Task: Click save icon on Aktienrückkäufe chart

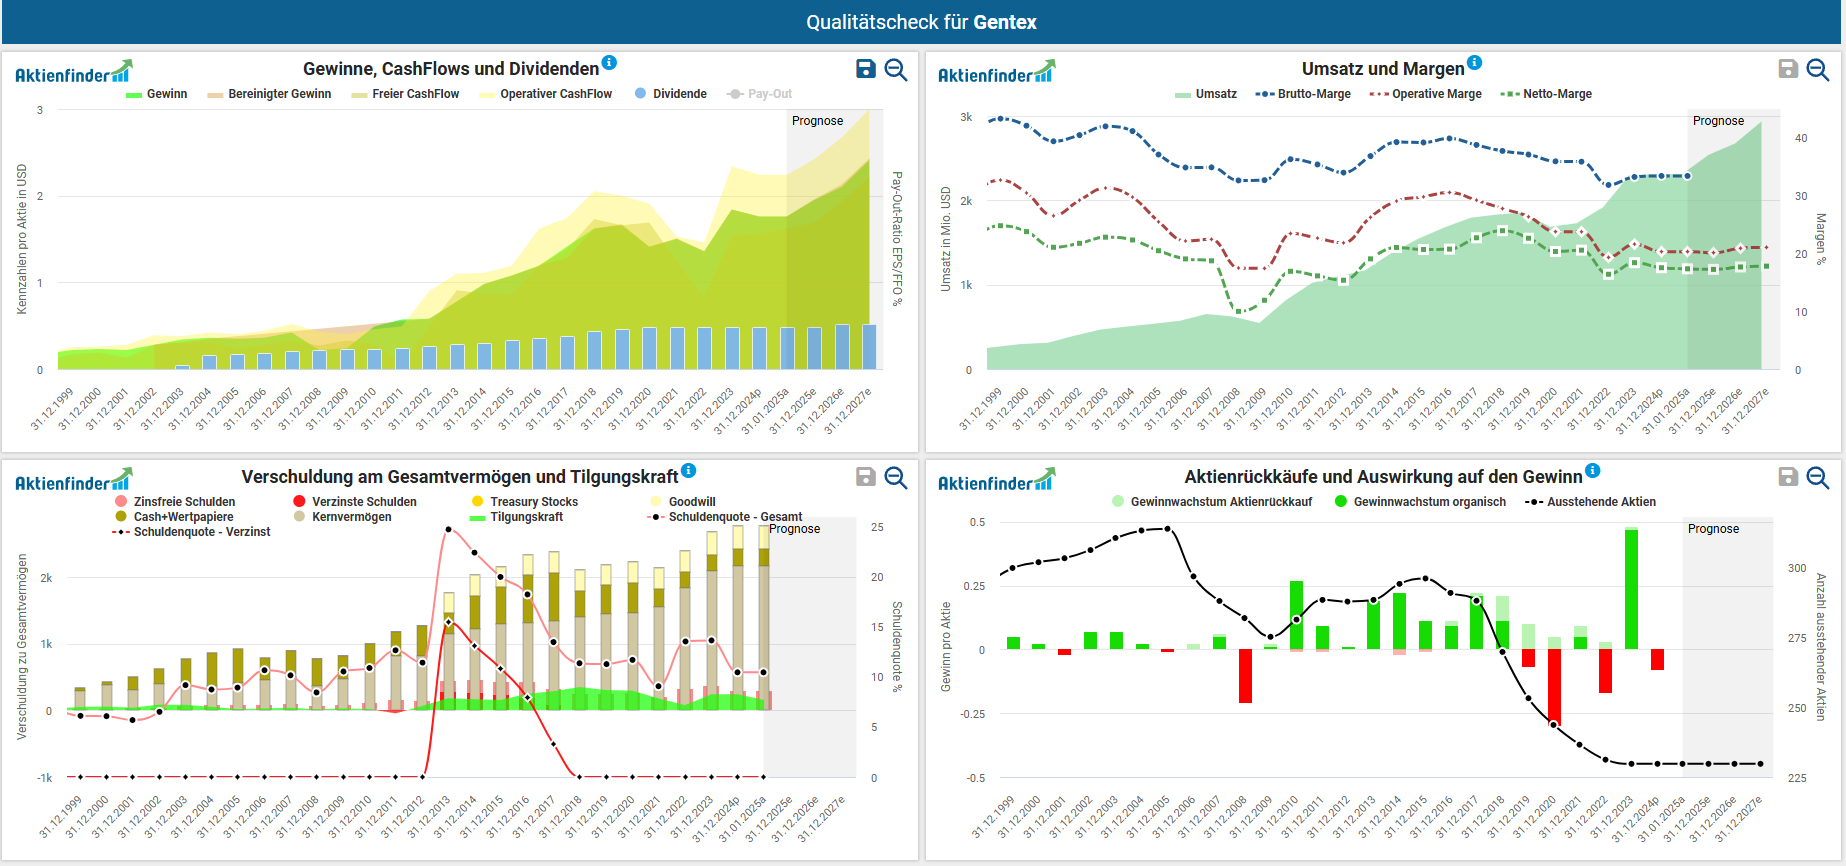Action: (x=1788, y=477)
